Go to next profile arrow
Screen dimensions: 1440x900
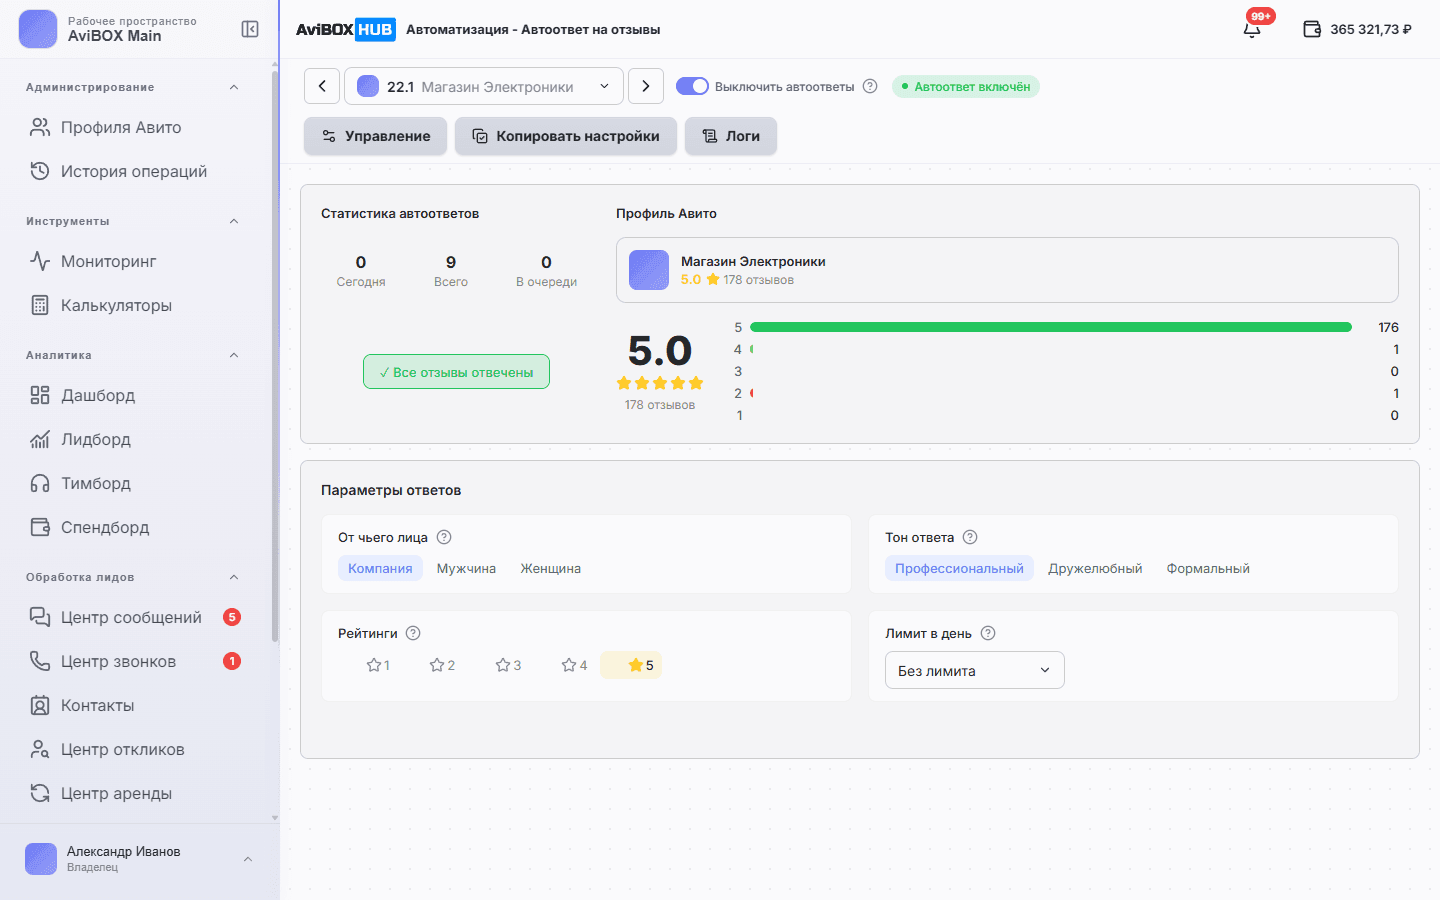click(646, 86)
